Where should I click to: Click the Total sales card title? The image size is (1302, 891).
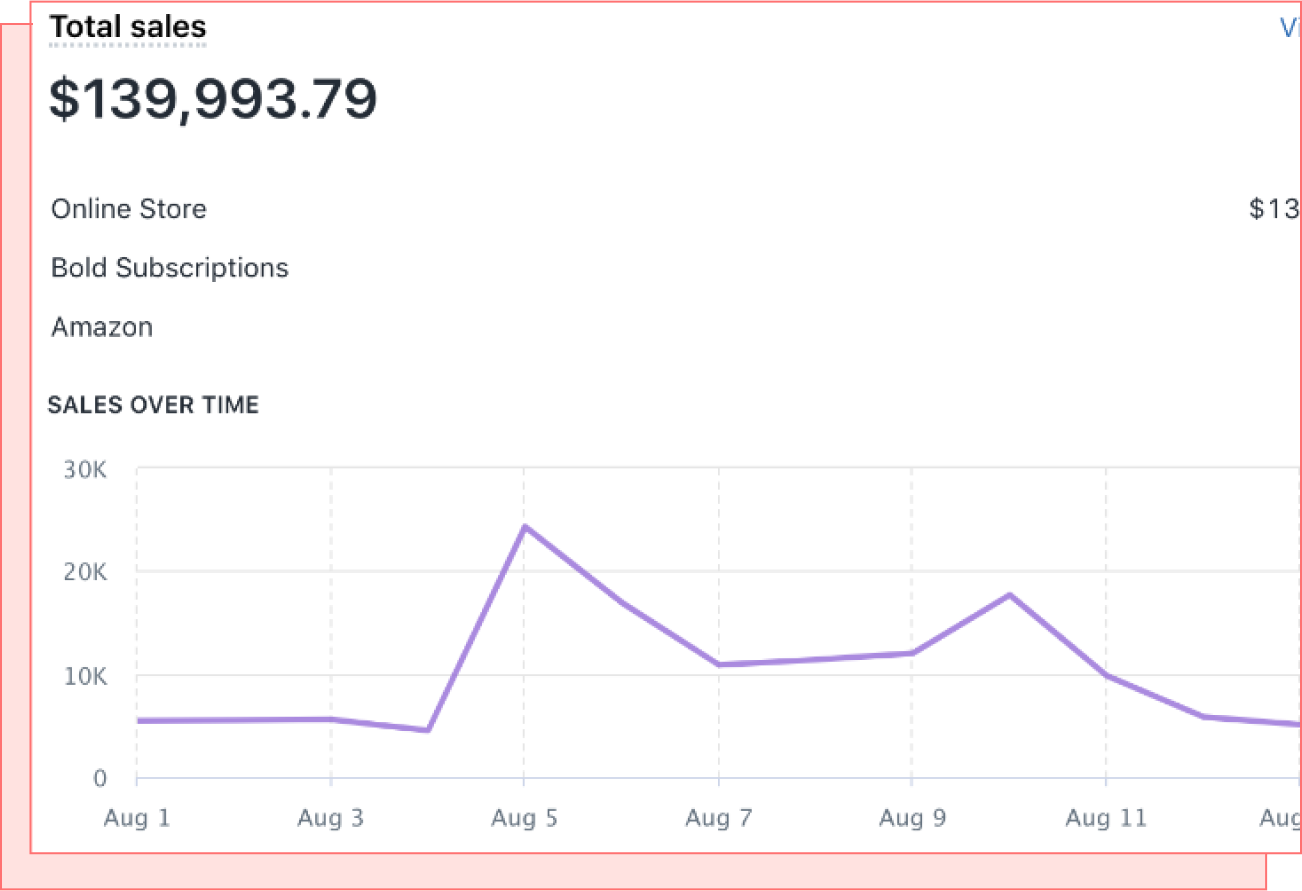[128, 27]
